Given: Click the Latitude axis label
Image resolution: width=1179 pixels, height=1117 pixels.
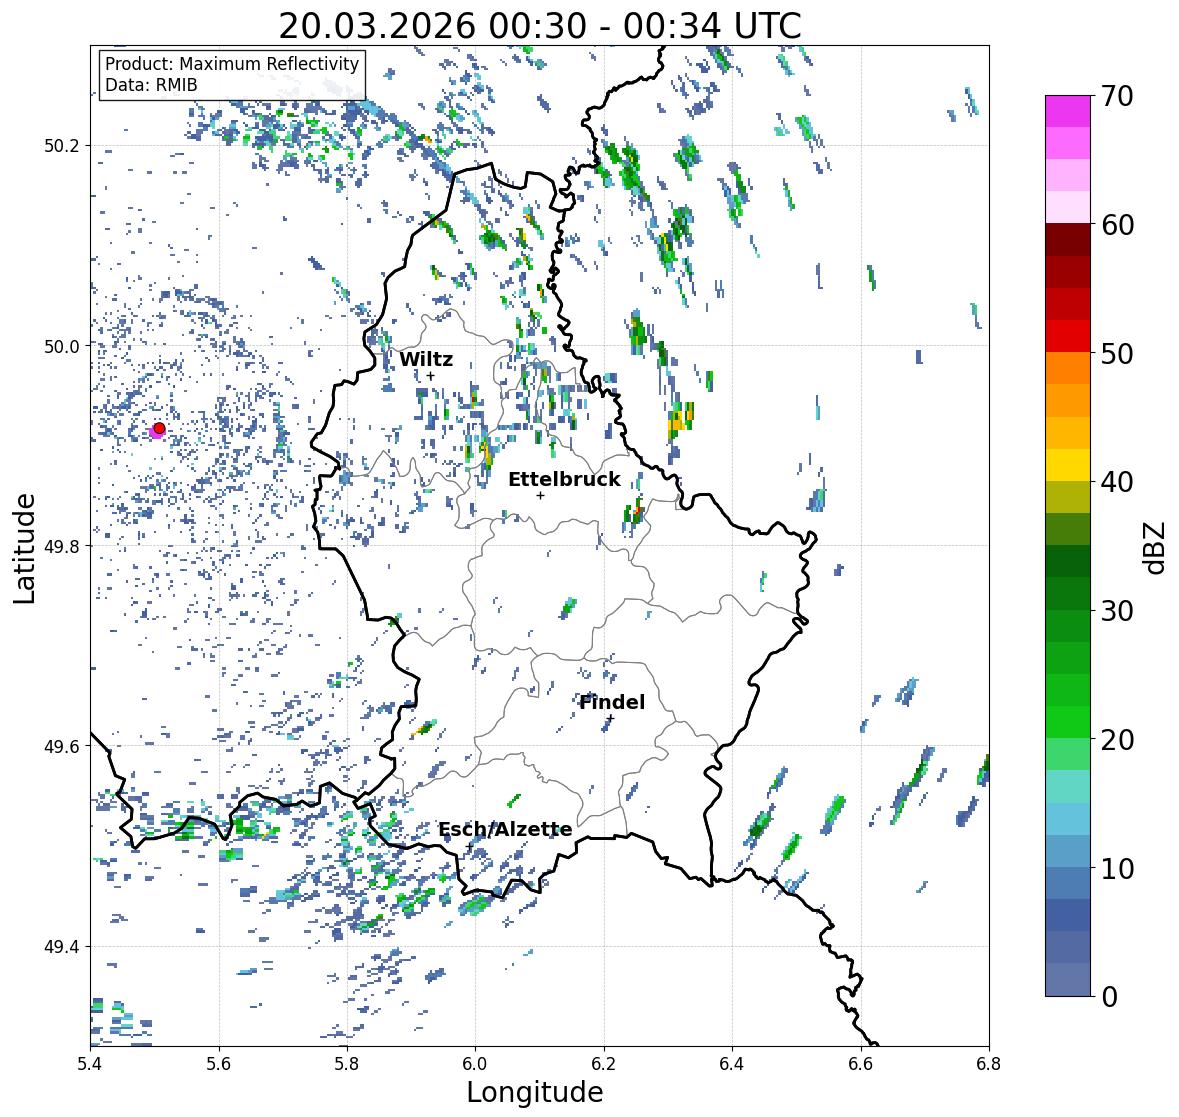Looking at the screenshot, I should 24,548.
